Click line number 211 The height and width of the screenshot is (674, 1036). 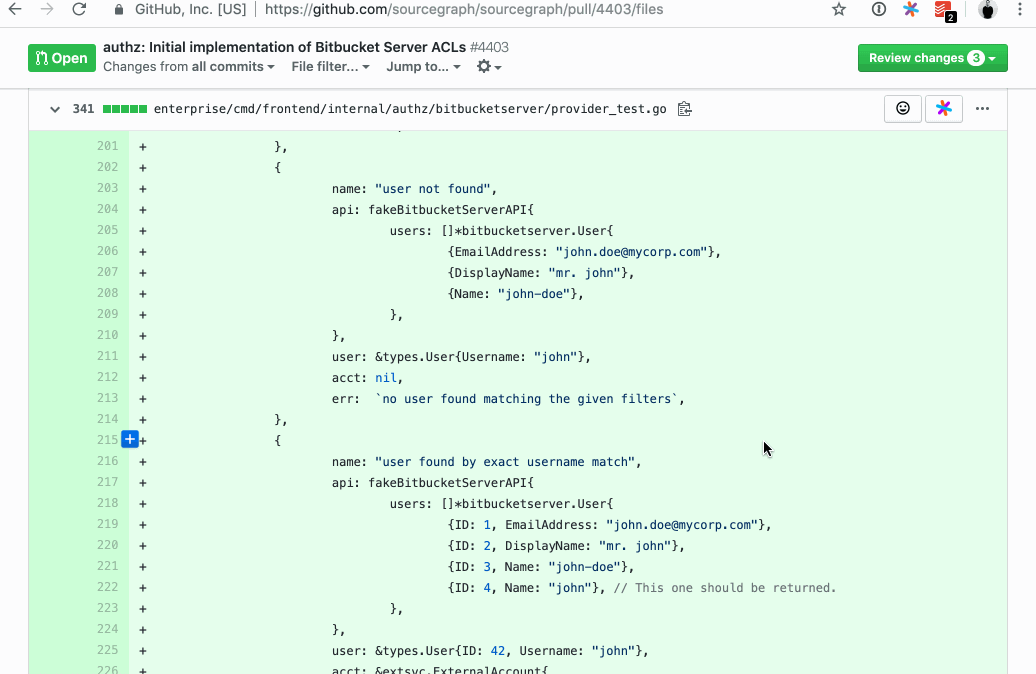pyautogui.click(x=107, y=356)
